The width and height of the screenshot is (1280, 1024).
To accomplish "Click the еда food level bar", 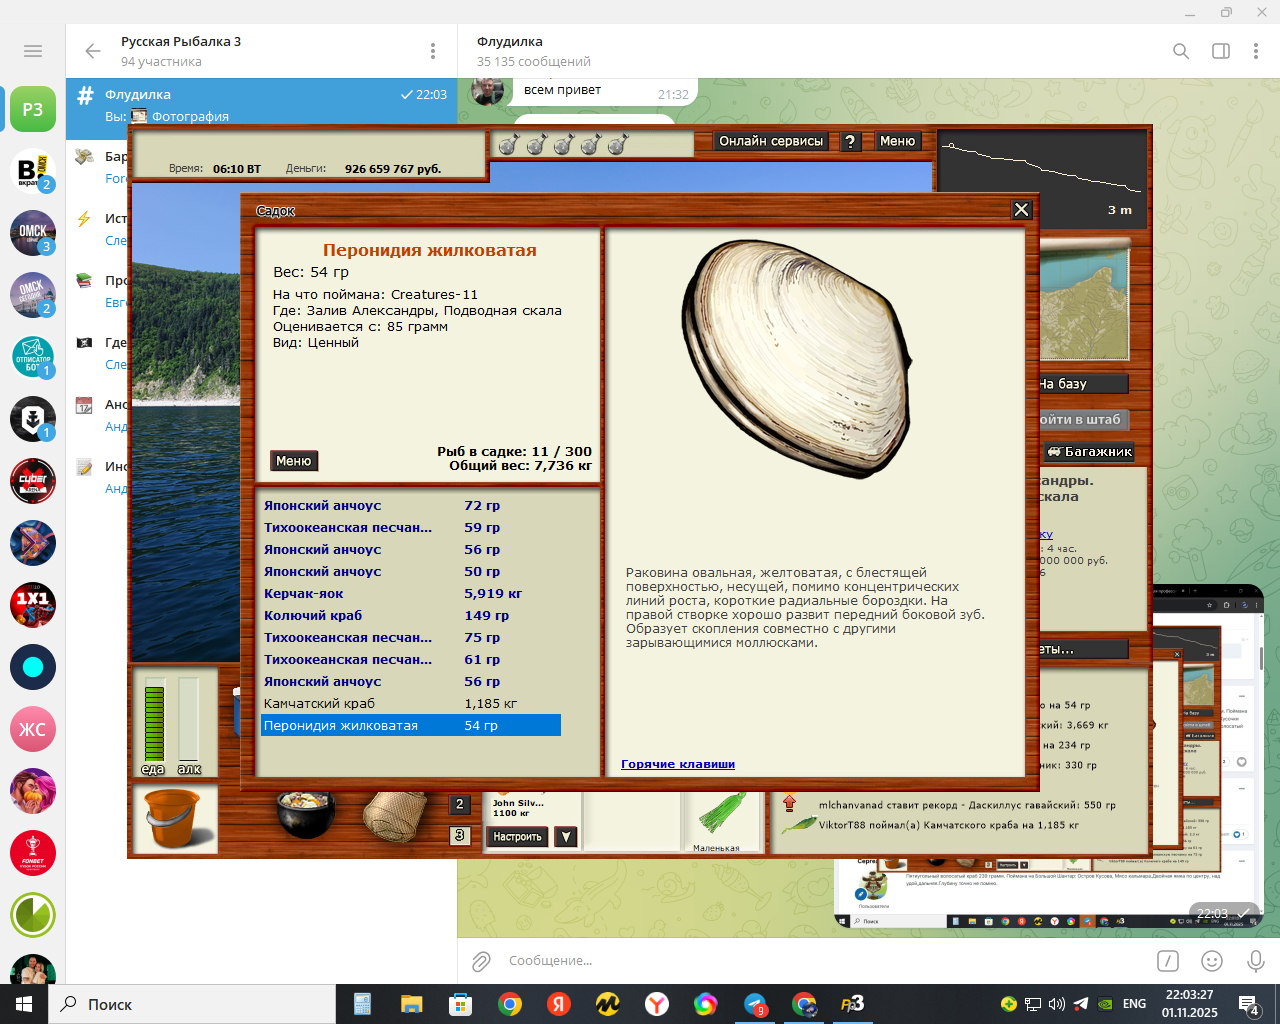I will (154, 724).
